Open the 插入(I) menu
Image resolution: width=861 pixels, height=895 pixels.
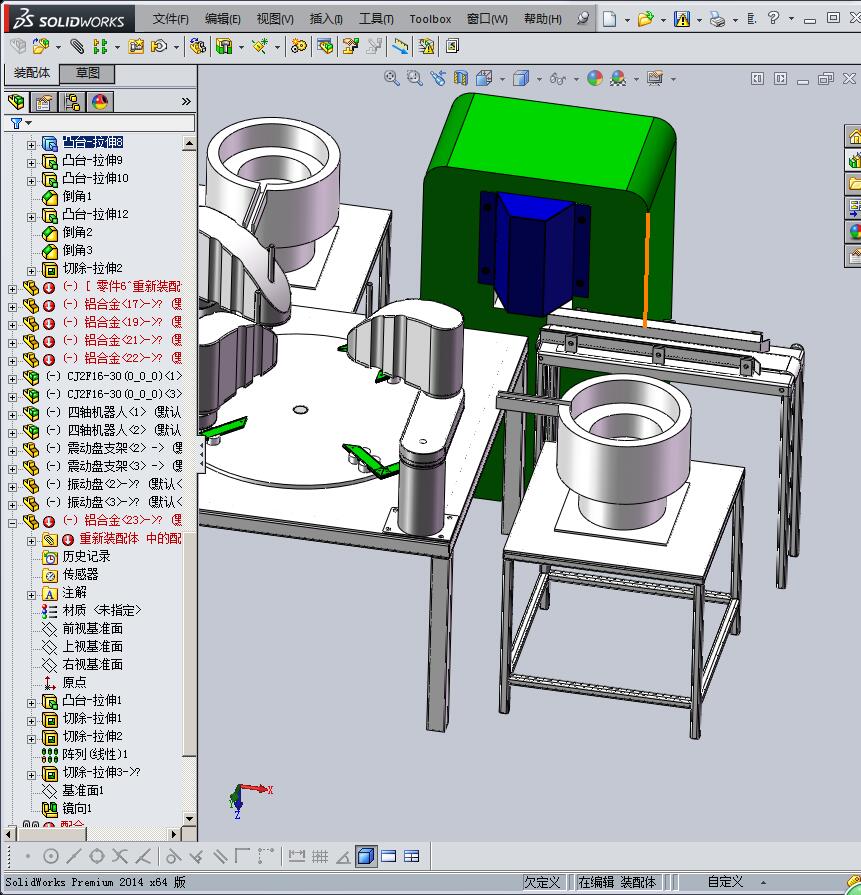point(326,19)
